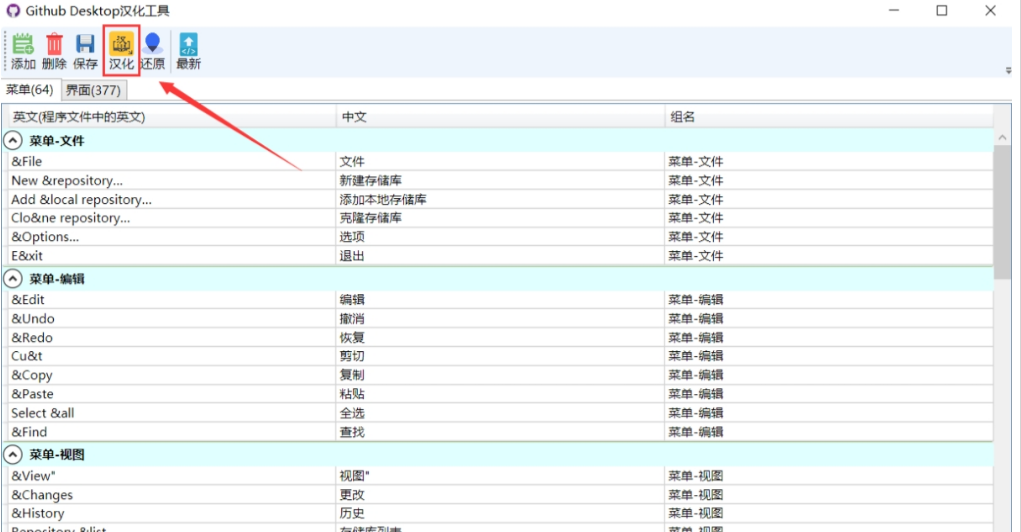Image resolution: width=1021 pixels, height=532 pixels.
Task: Select the &Undo row
Action: coord(500,318)
